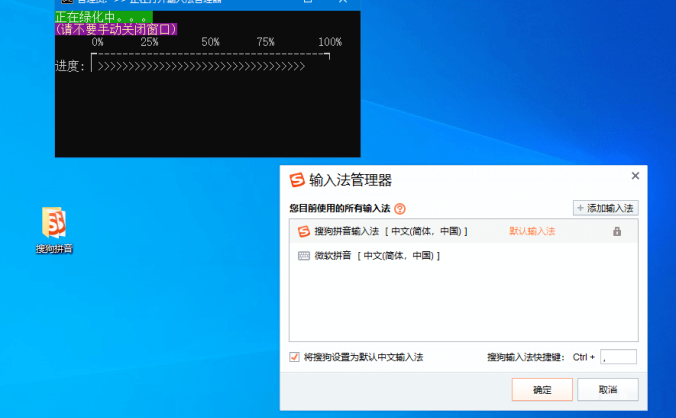Select the 搜狗拼音输入法 row in list
The image size is (676, 418).
(463, 231)
